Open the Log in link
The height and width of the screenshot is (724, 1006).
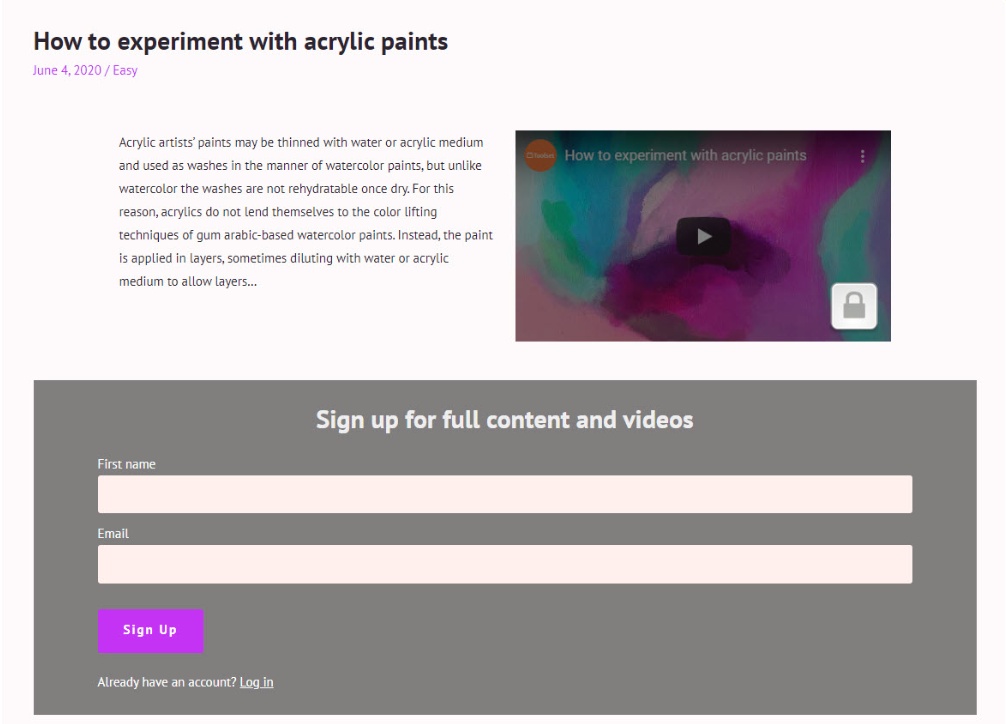[x=256, y=682]
